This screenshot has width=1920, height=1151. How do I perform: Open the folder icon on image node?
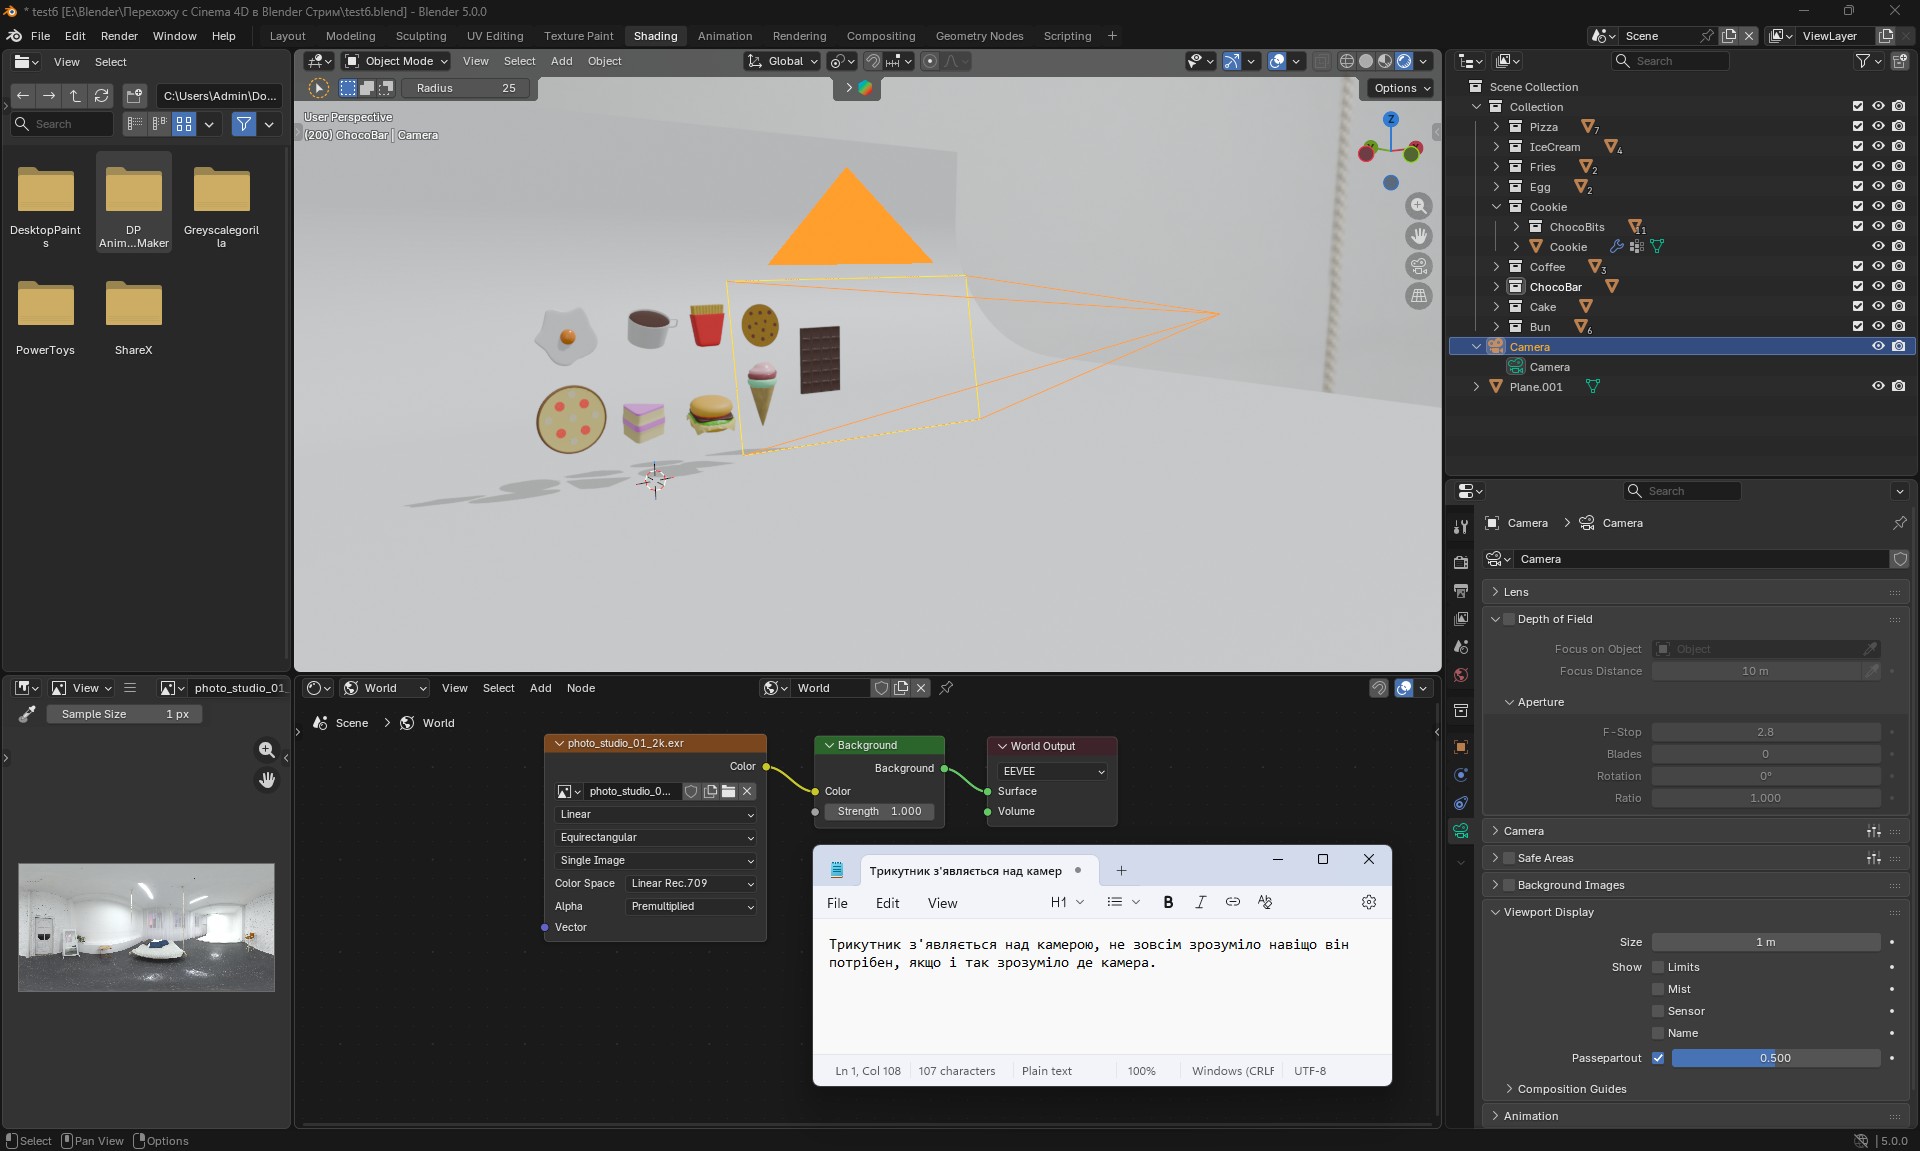[x=728, y=791]
